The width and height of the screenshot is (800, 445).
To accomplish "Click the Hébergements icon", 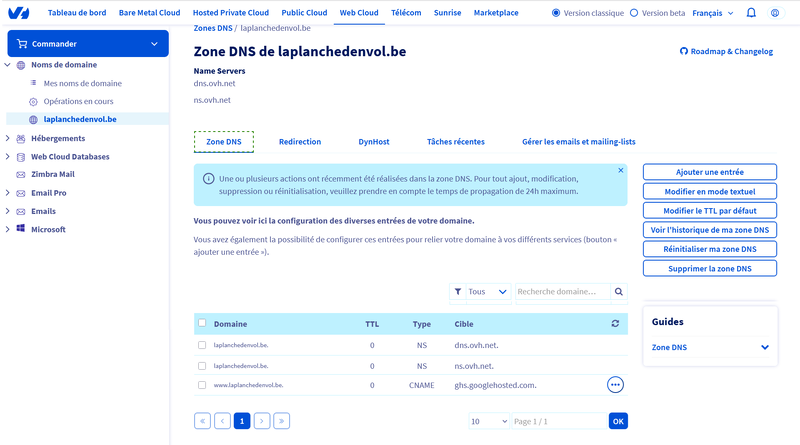I will tap(21, 138).
